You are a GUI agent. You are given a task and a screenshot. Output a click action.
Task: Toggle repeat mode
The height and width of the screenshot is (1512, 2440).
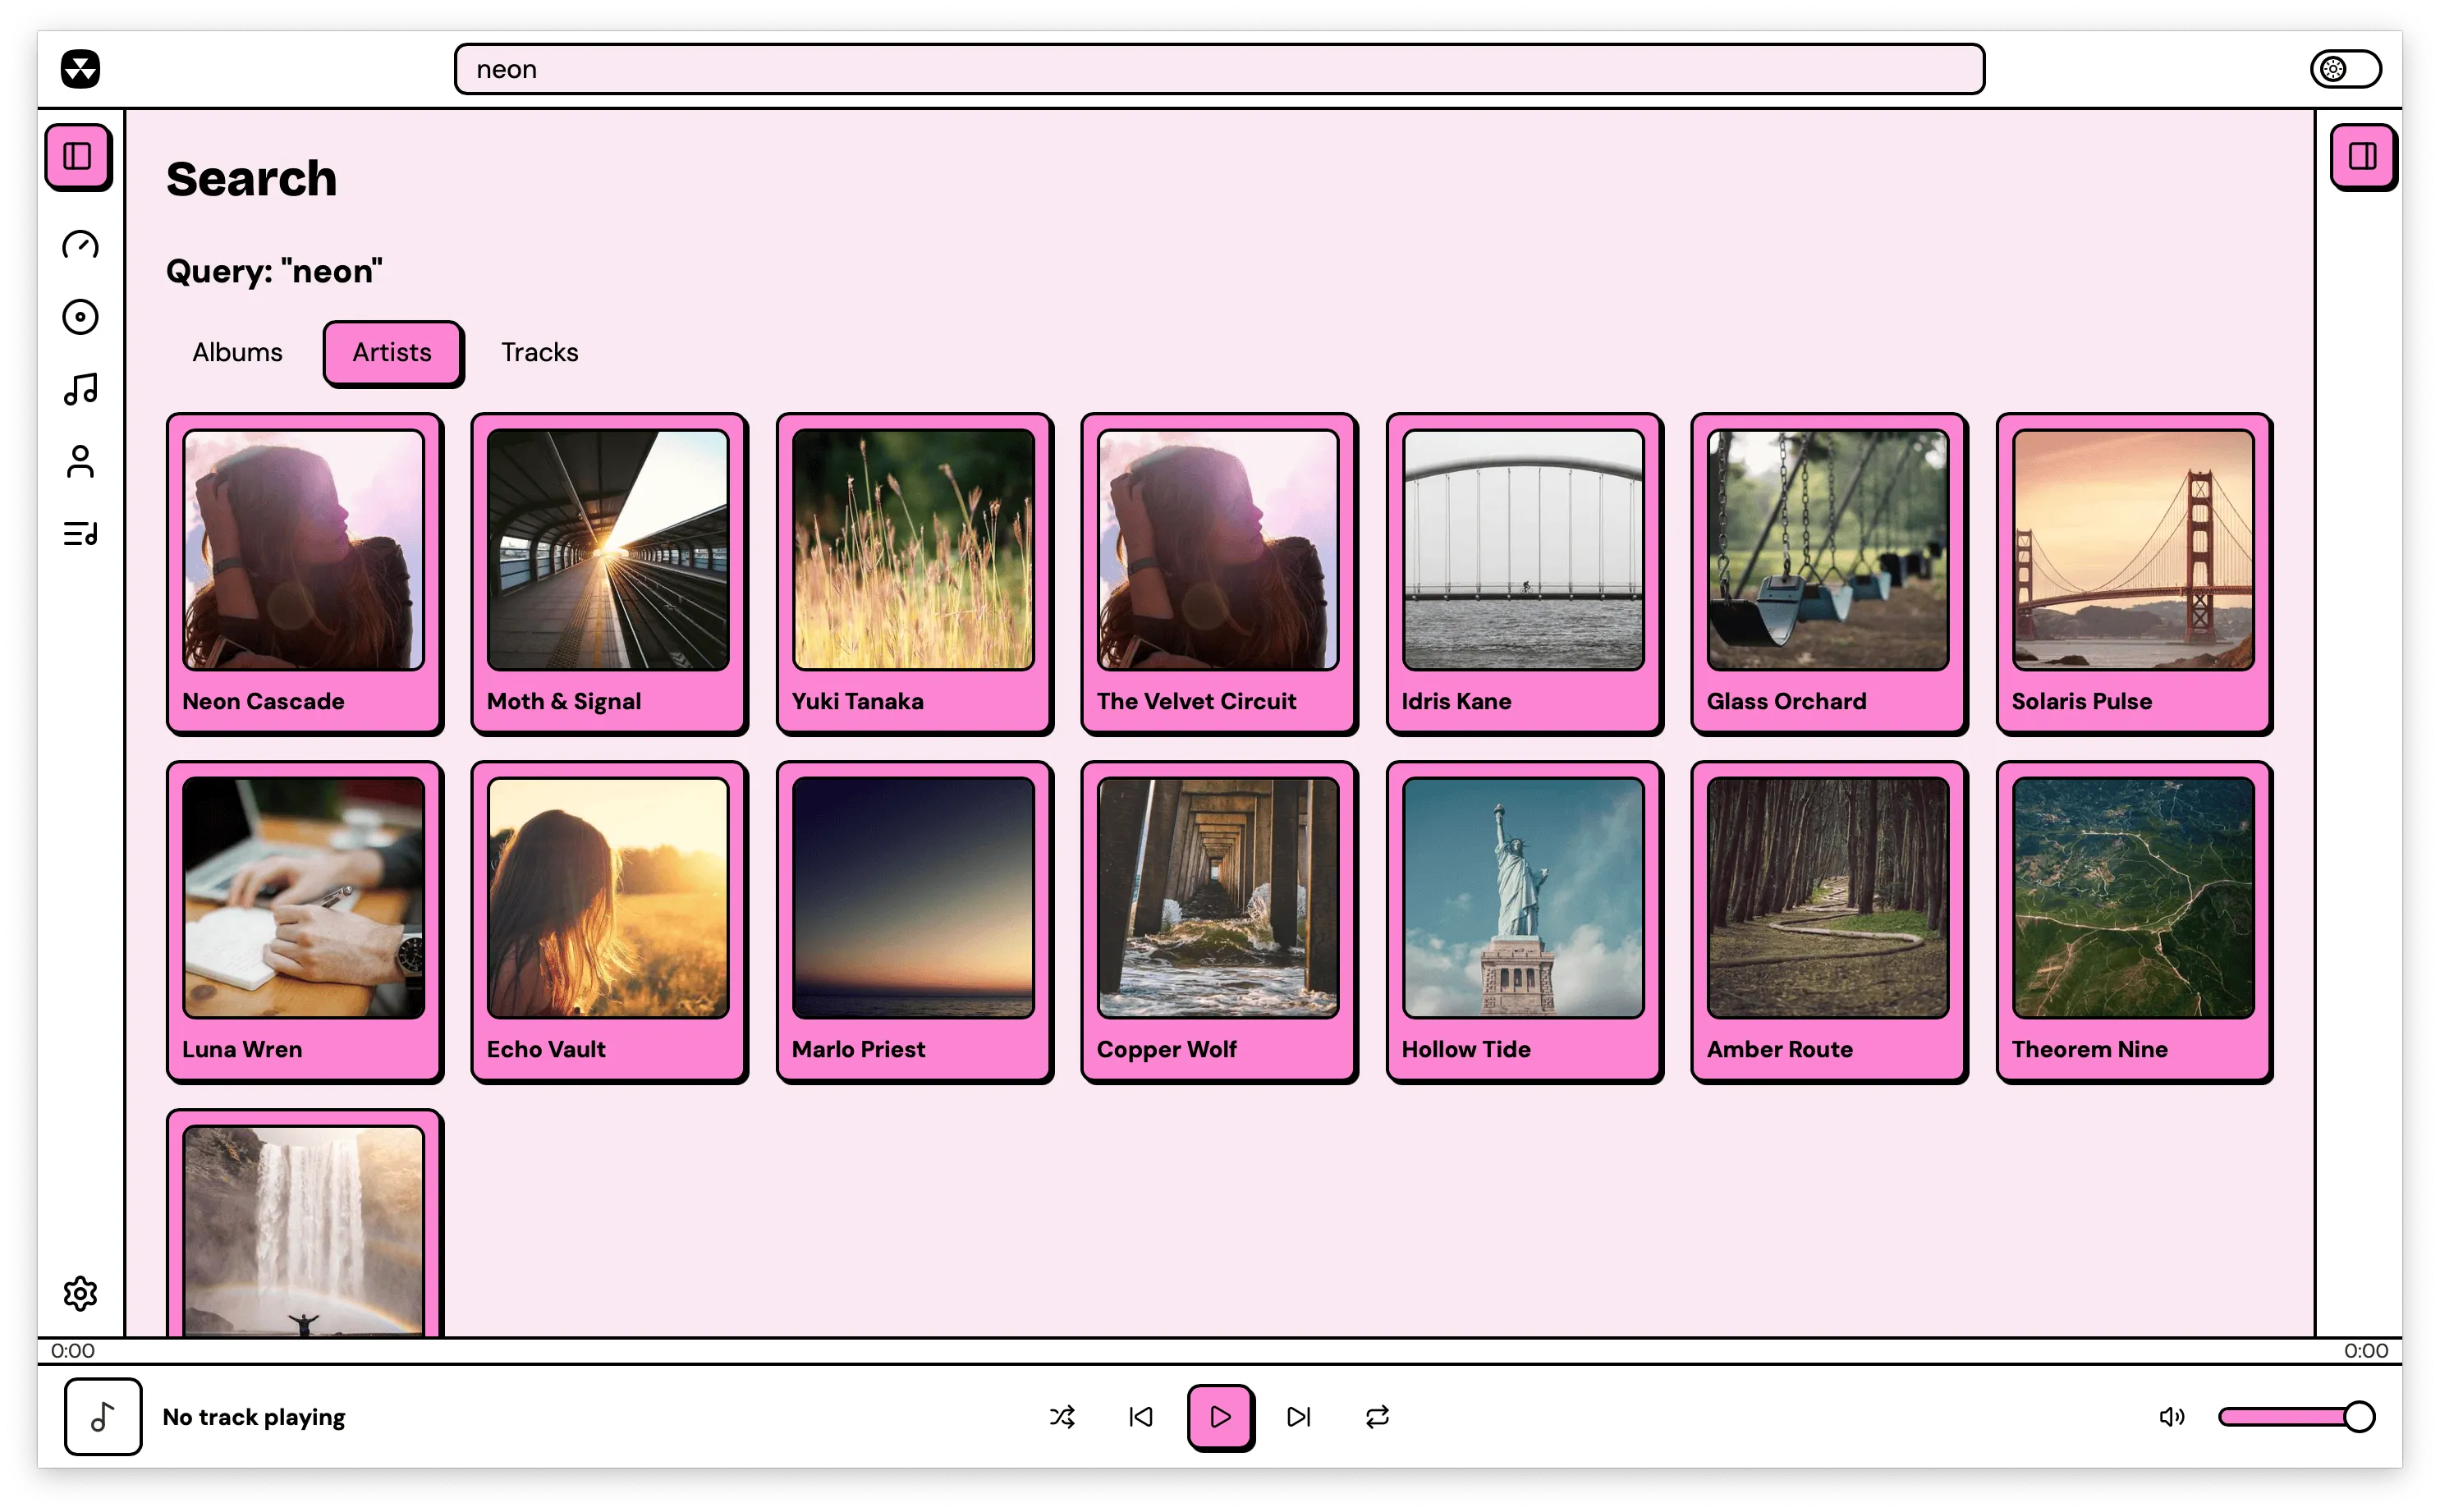(1377, 1416)
